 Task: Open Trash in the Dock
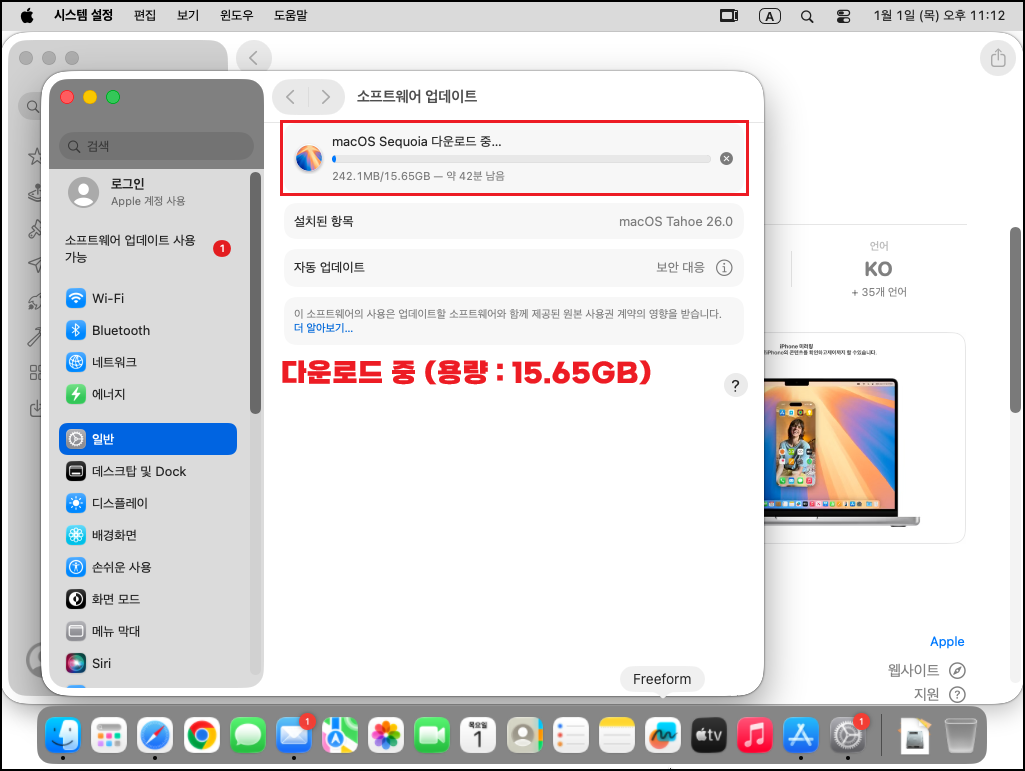[961, 735]
